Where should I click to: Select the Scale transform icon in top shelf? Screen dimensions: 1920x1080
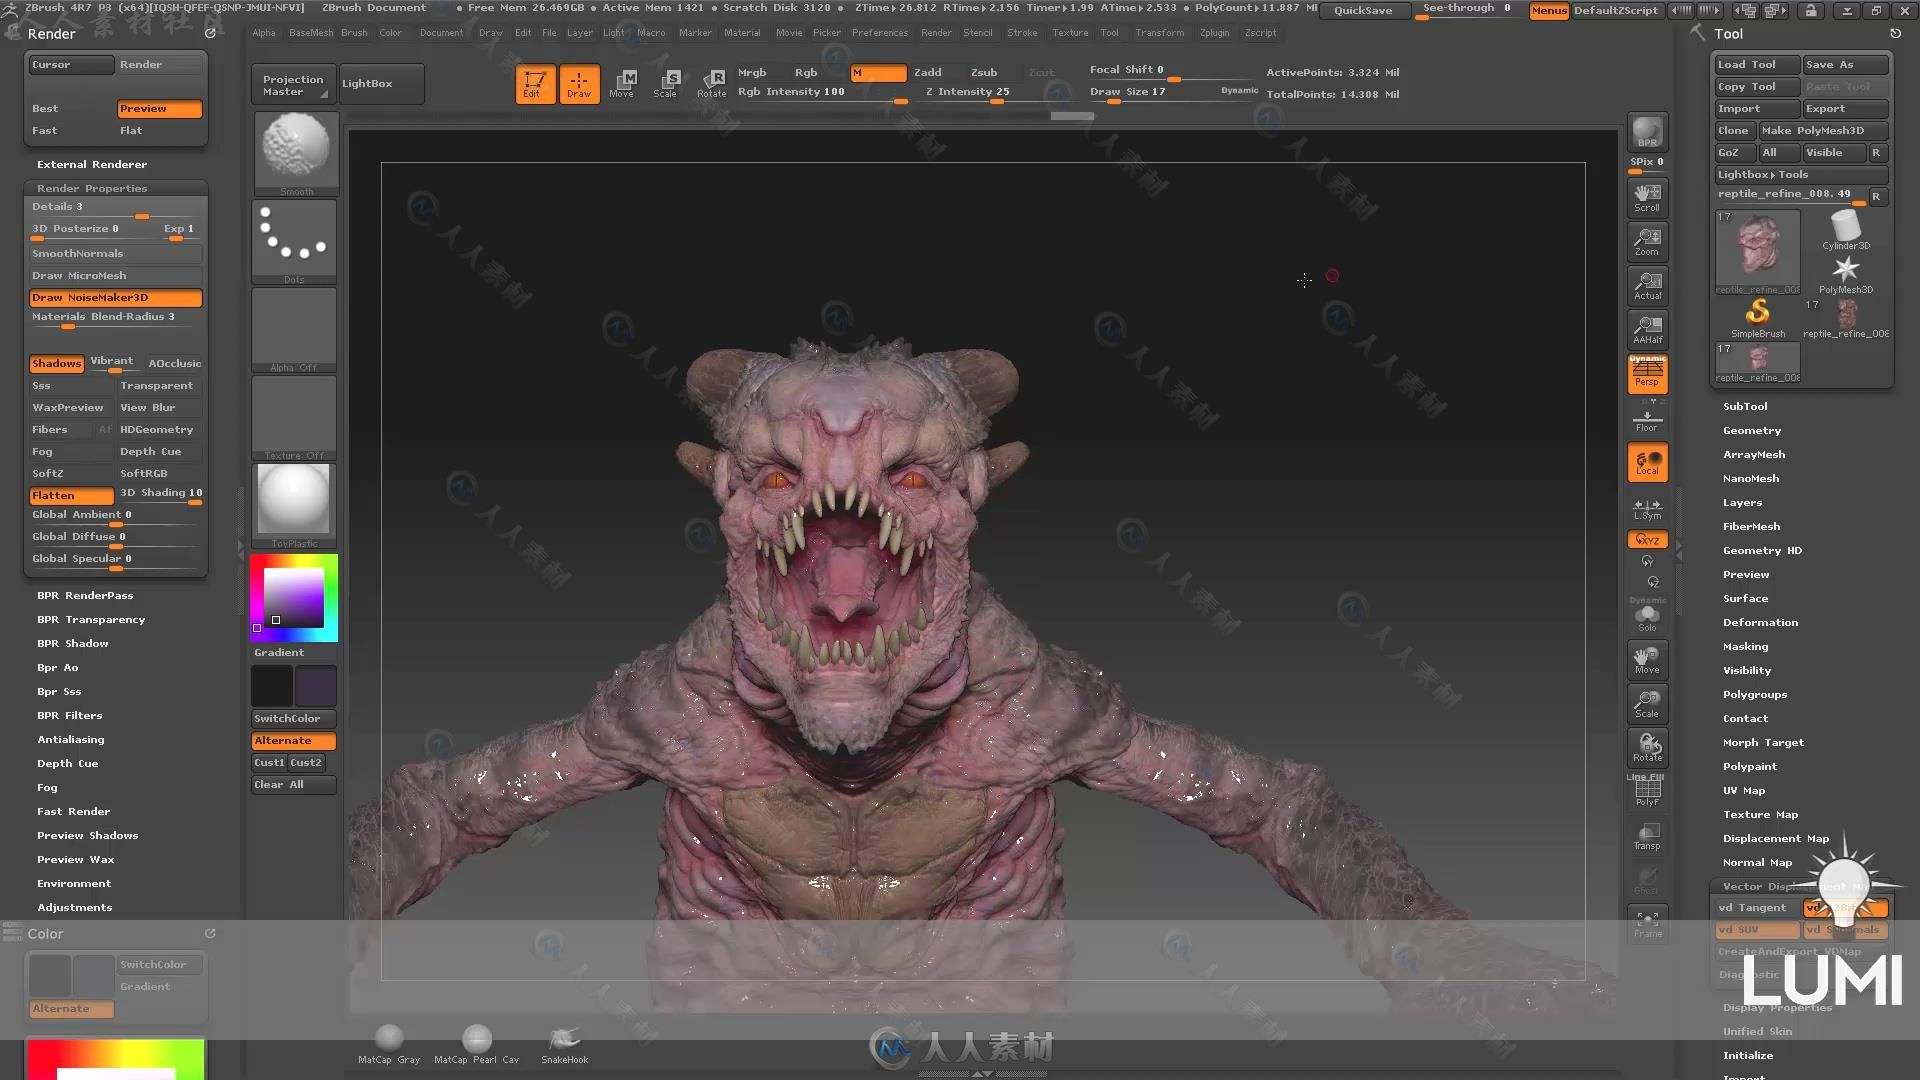(666, 84)
